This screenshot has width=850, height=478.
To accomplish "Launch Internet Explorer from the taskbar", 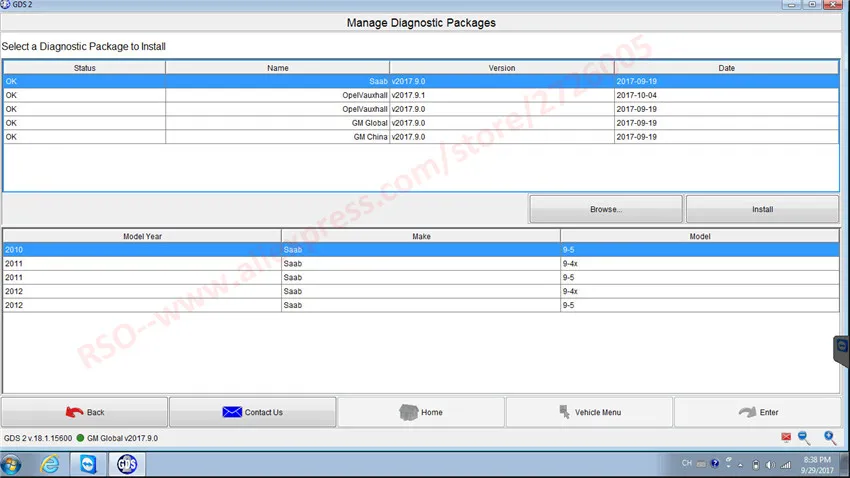I will (x=50, y=464).
